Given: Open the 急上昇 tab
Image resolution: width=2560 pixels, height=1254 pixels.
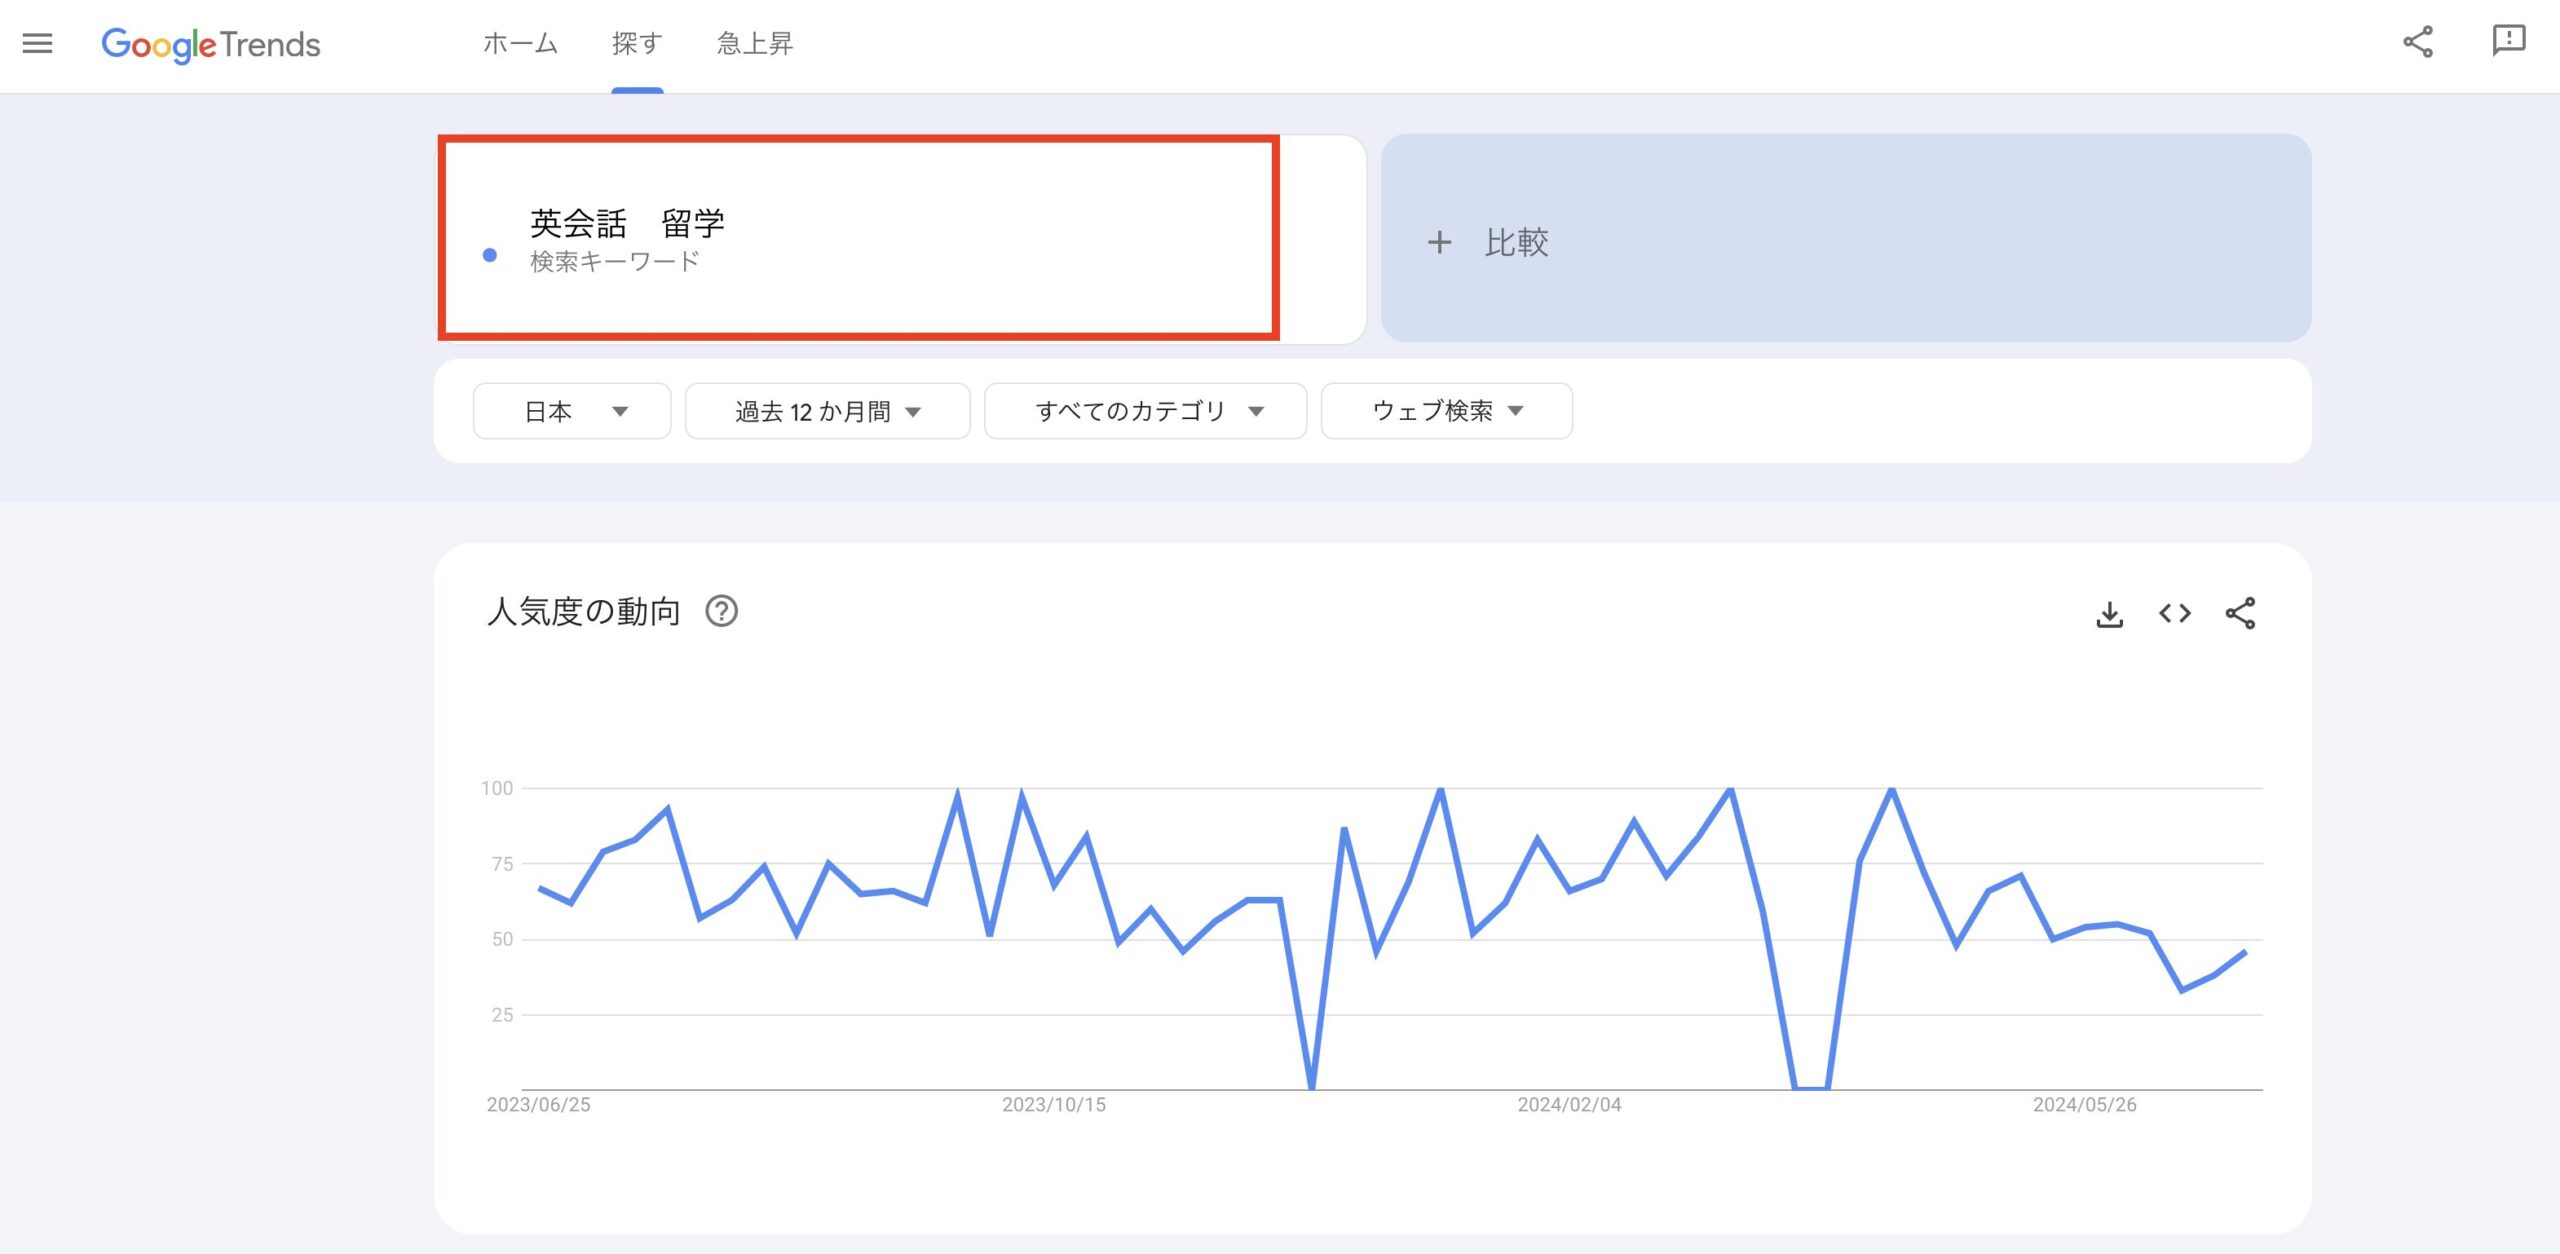Looking at the screenshot, I should [x=755, y=44].
